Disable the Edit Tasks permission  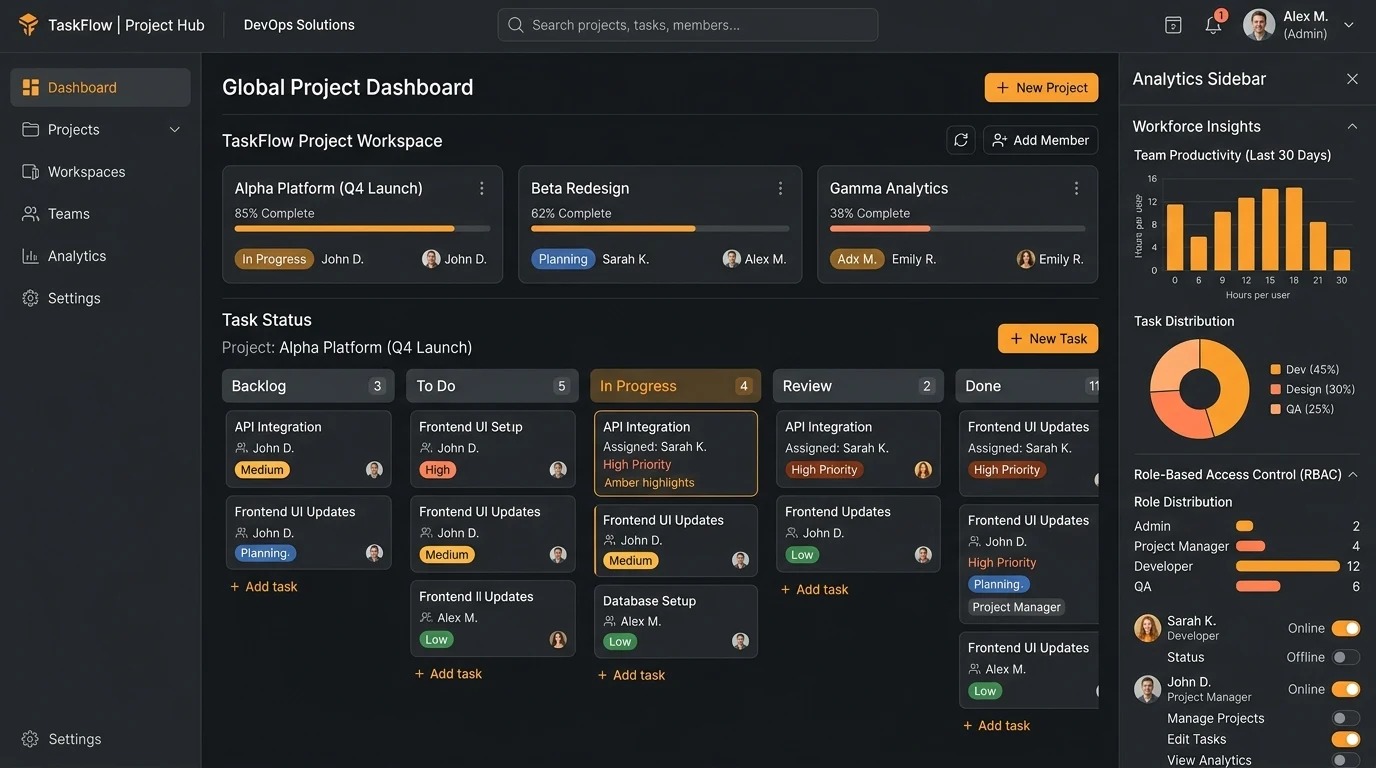[1346, 739]
